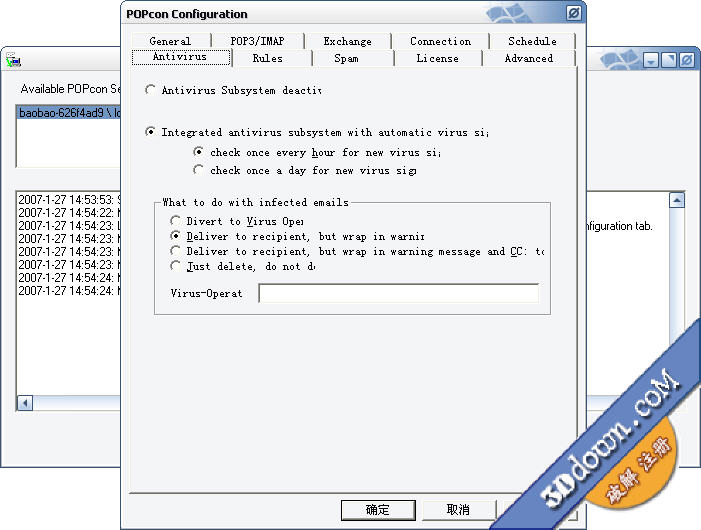Maximize the background POPcon window
701x530 pixels.
coord(669,60)
